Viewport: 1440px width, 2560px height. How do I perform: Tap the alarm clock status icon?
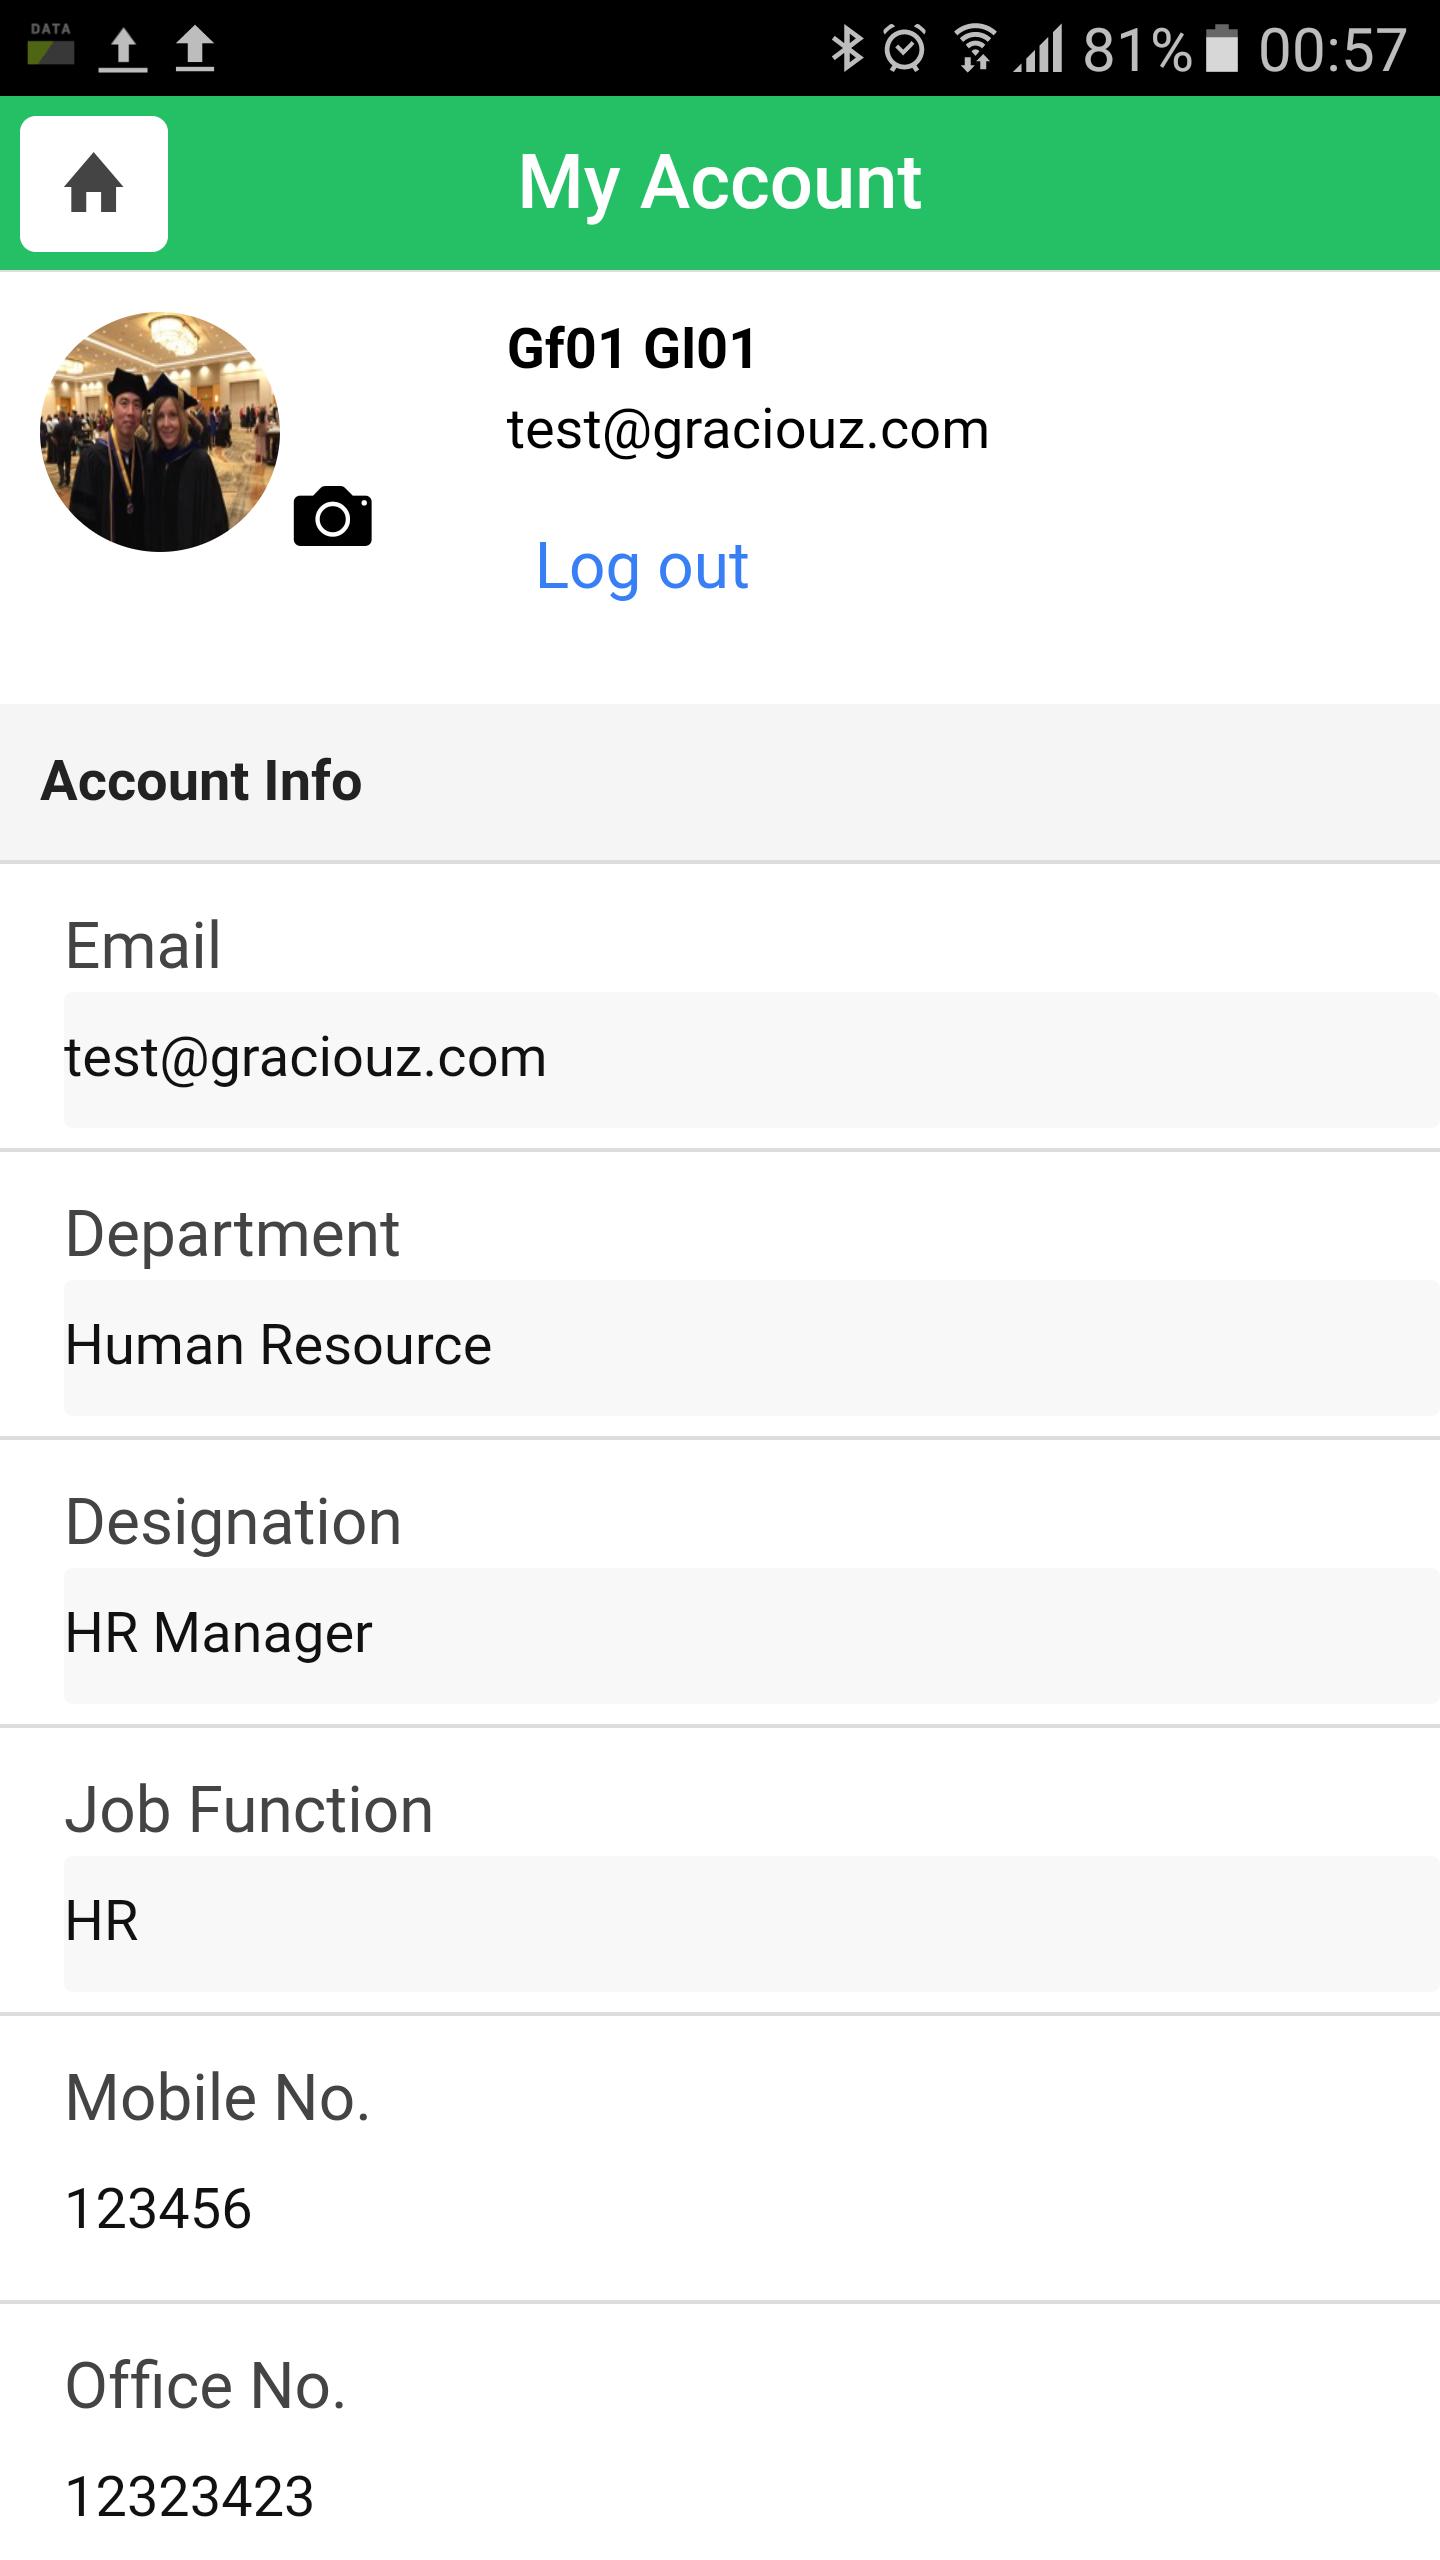pos(906,48)
